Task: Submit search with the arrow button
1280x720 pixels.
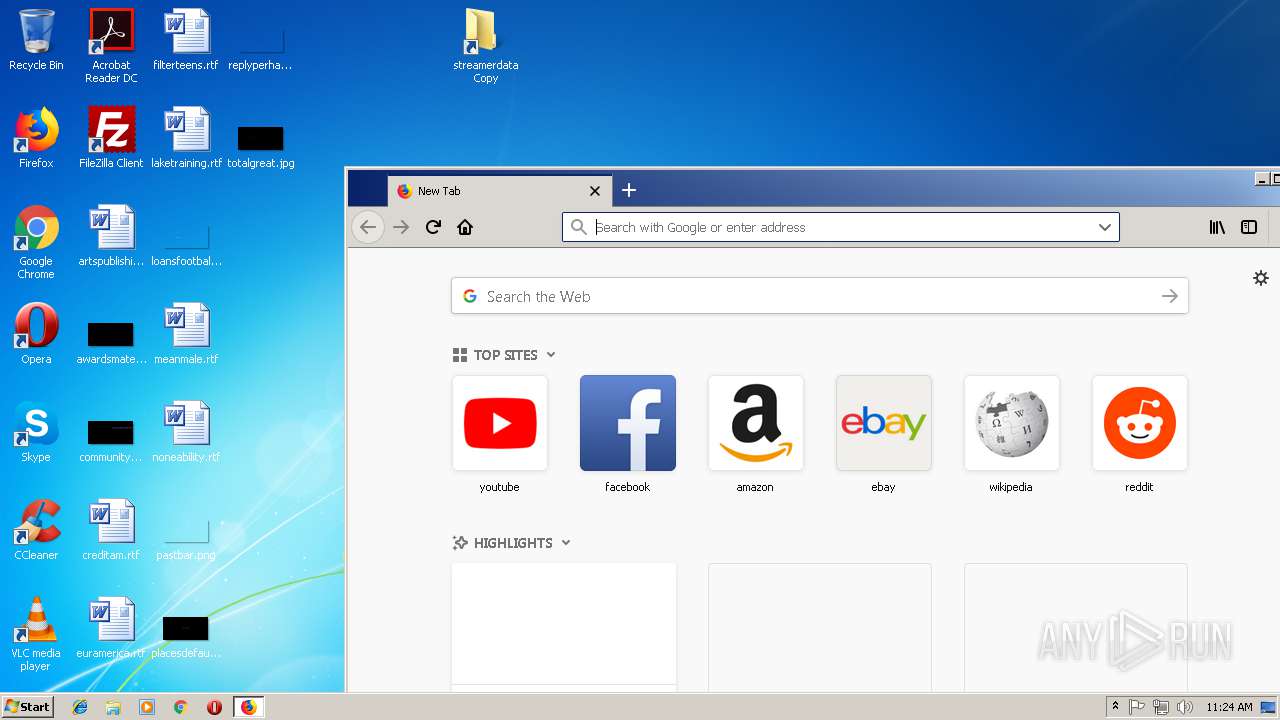Action: 1169,296
